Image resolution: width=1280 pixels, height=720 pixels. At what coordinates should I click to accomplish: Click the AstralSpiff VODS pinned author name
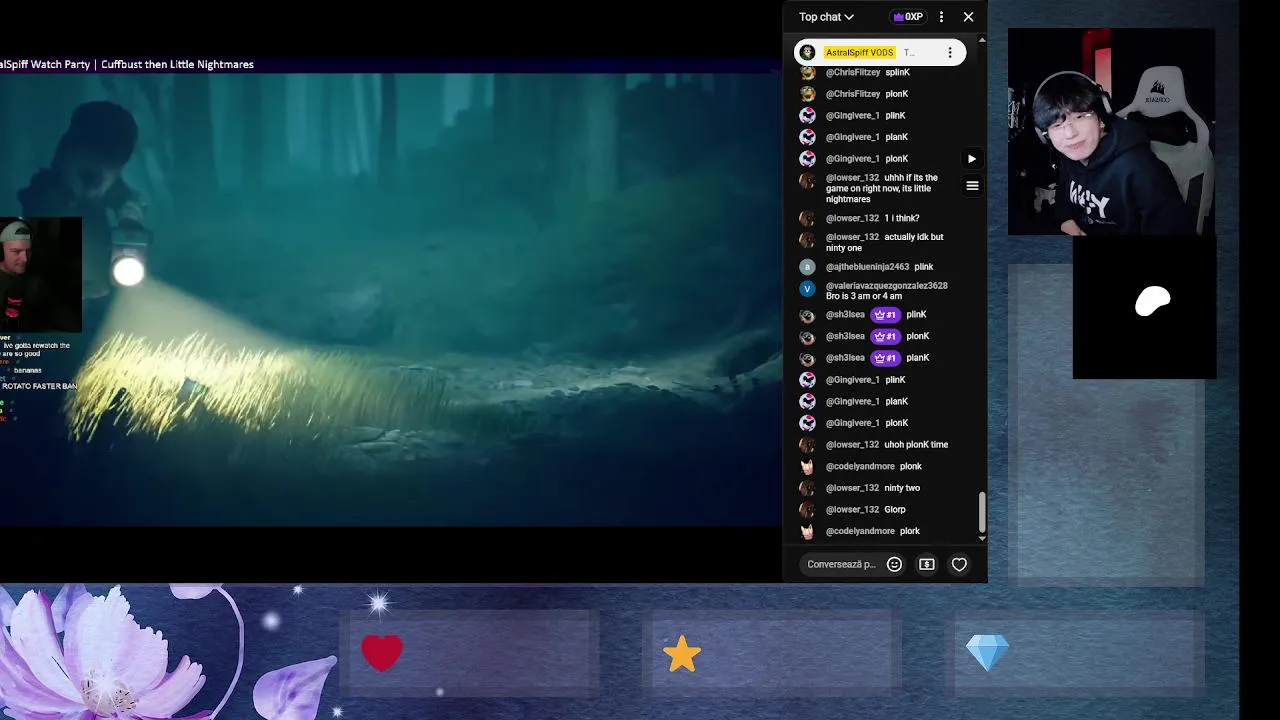[860, 52]
